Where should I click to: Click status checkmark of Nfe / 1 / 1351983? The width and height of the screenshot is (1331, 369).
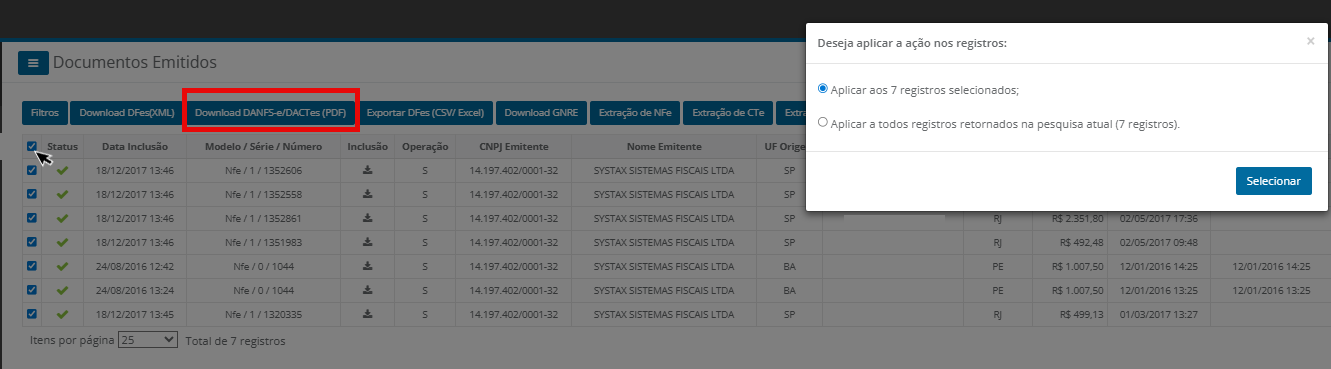click(62, 242)
